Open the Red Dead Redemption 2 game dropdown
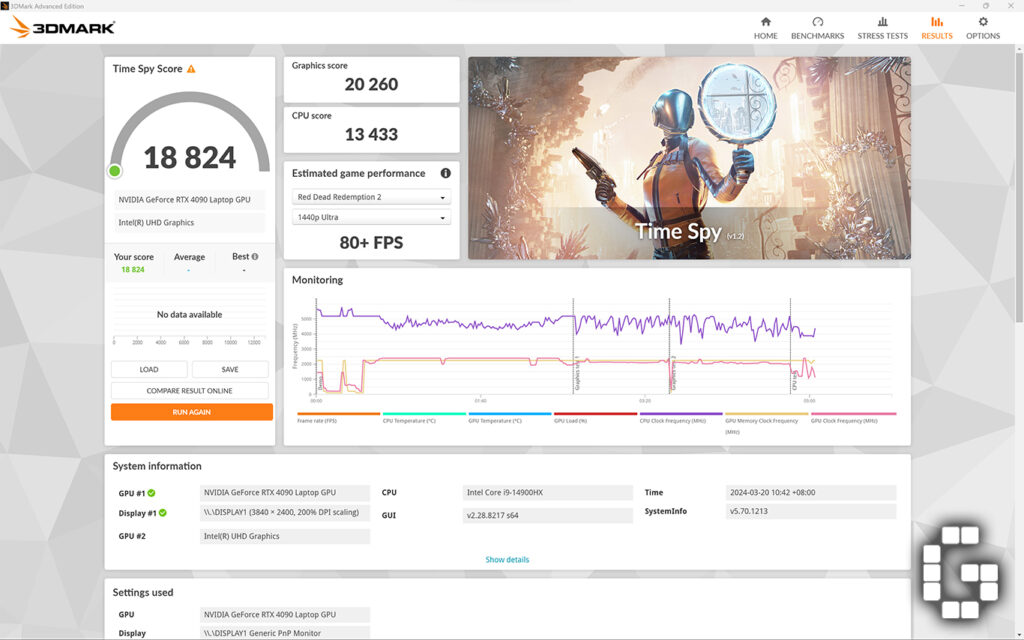 [371, 197]
